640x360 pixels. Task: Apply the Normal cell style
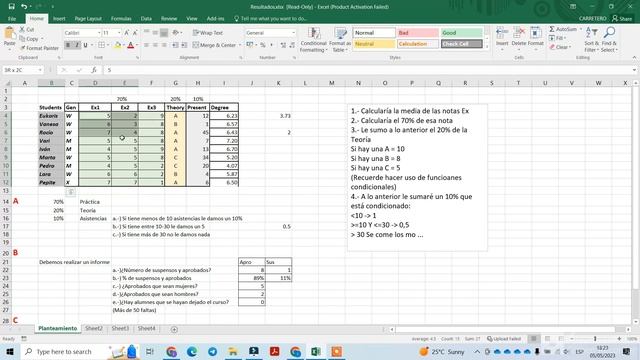pos(374,33)
